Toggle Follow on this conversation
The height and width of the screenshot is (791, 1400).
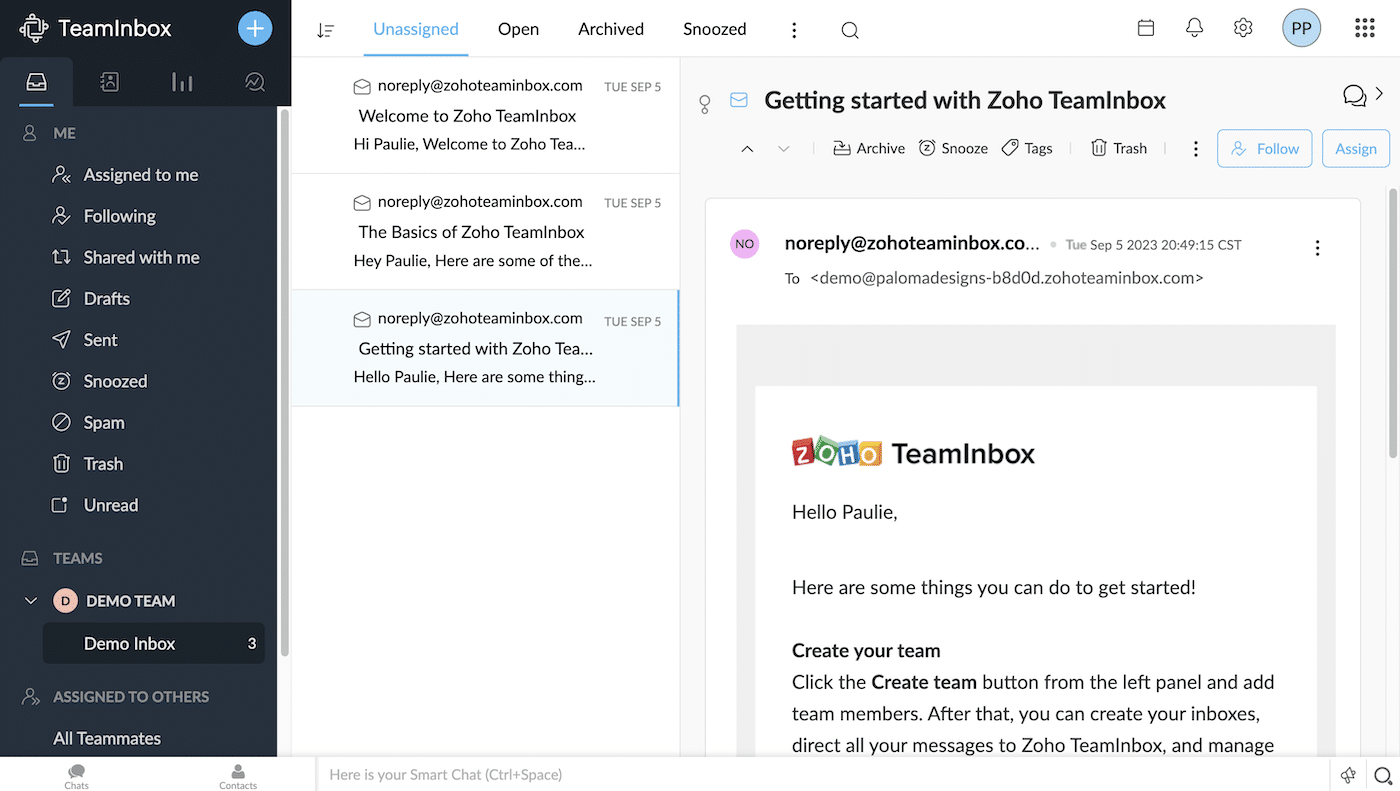[1264, 147]
